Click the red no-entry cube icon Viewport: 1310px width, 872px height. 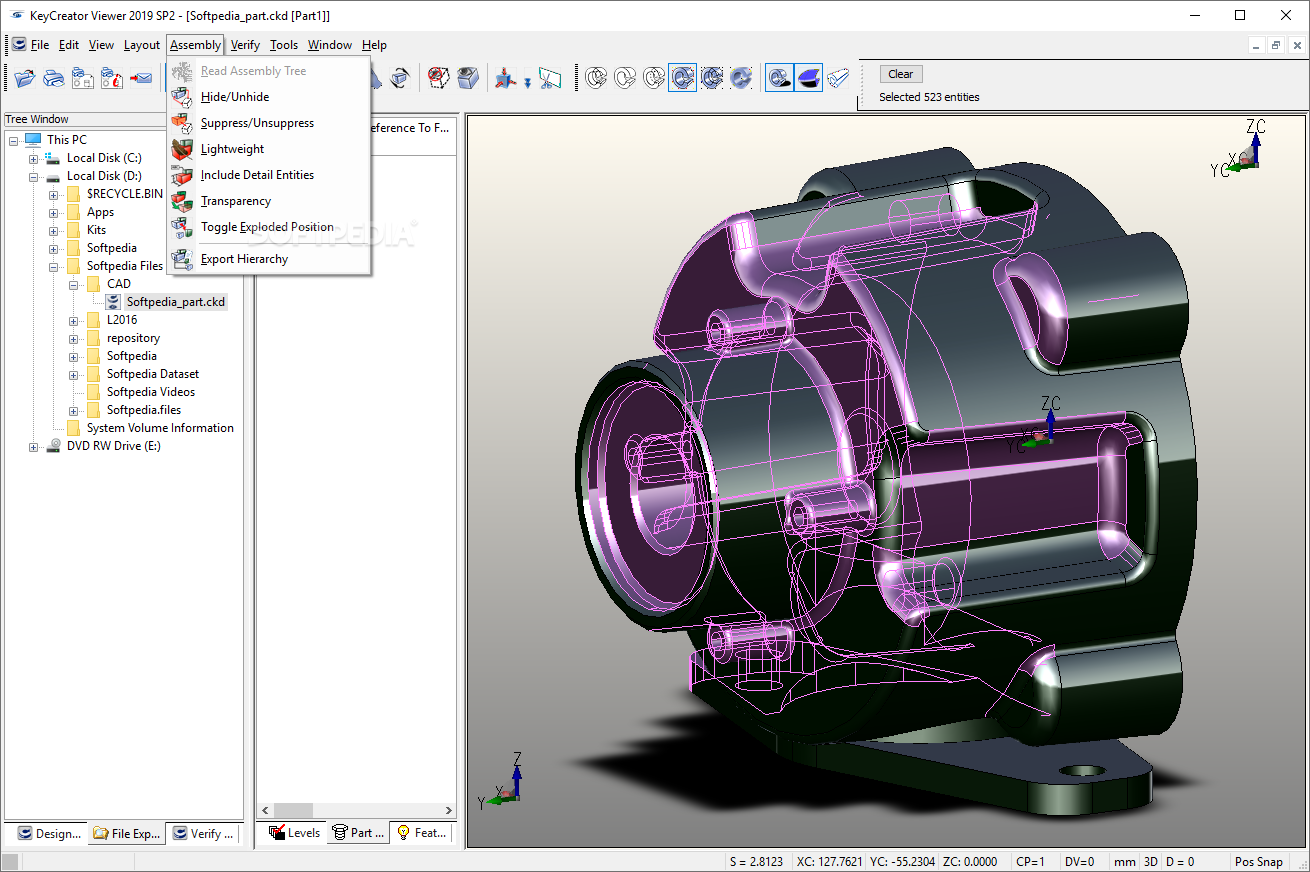tap(439, 78)
